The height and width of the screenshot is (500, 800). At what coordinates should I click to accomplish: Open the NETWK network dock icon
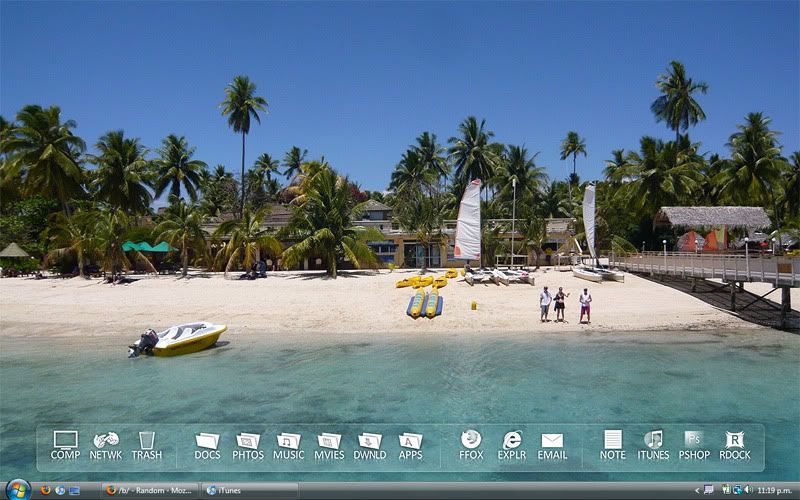106,441
